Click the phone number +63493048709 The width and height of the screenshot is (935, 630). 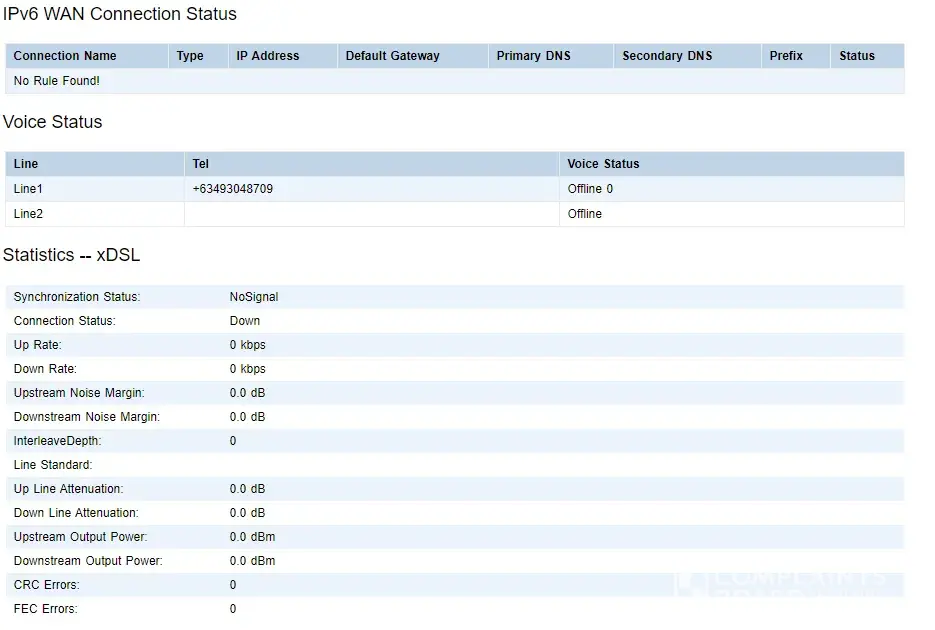[233, 189]
